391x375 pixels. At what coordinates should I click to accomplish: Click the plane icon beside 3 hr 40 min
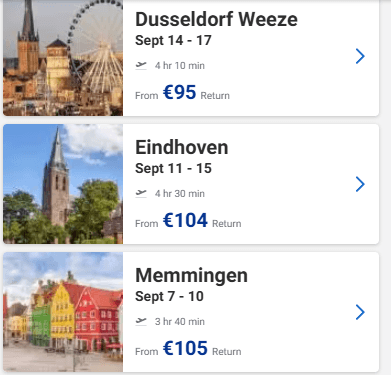click(141, 321)
